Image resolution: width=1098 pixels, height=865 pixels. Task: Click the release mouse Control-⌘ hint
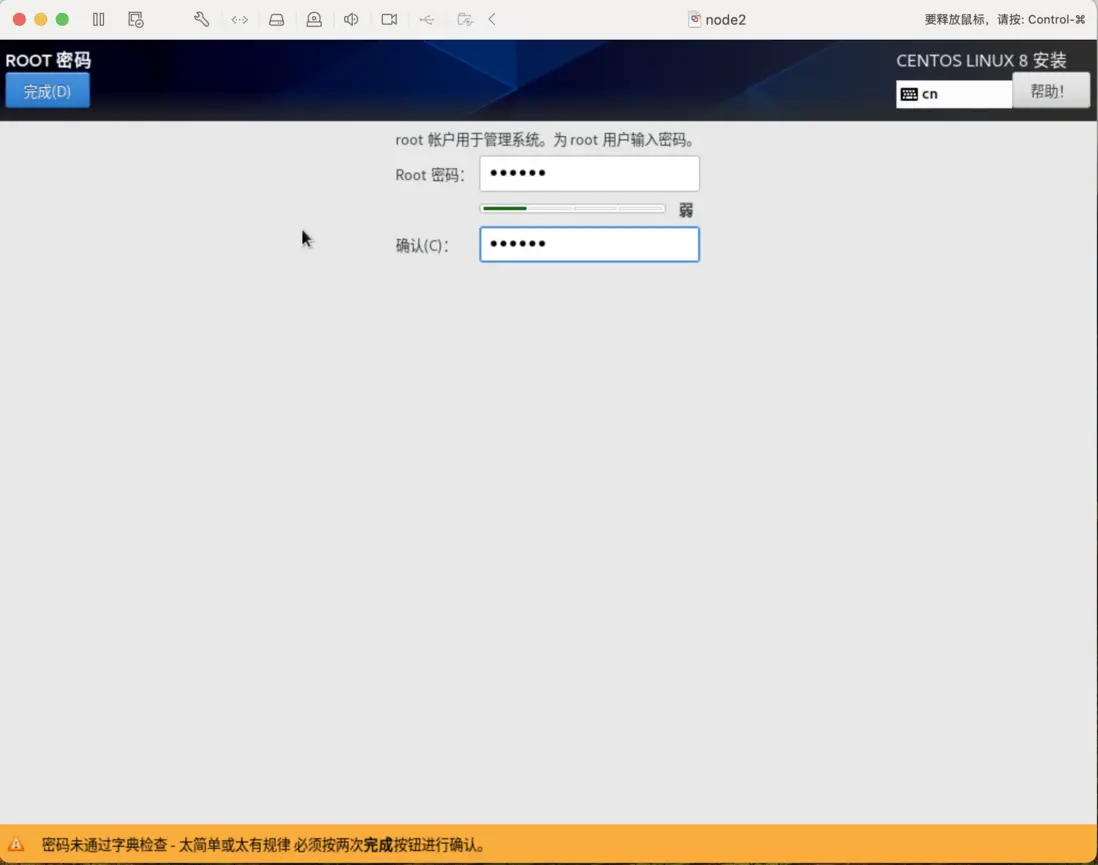coord(1005,20)
